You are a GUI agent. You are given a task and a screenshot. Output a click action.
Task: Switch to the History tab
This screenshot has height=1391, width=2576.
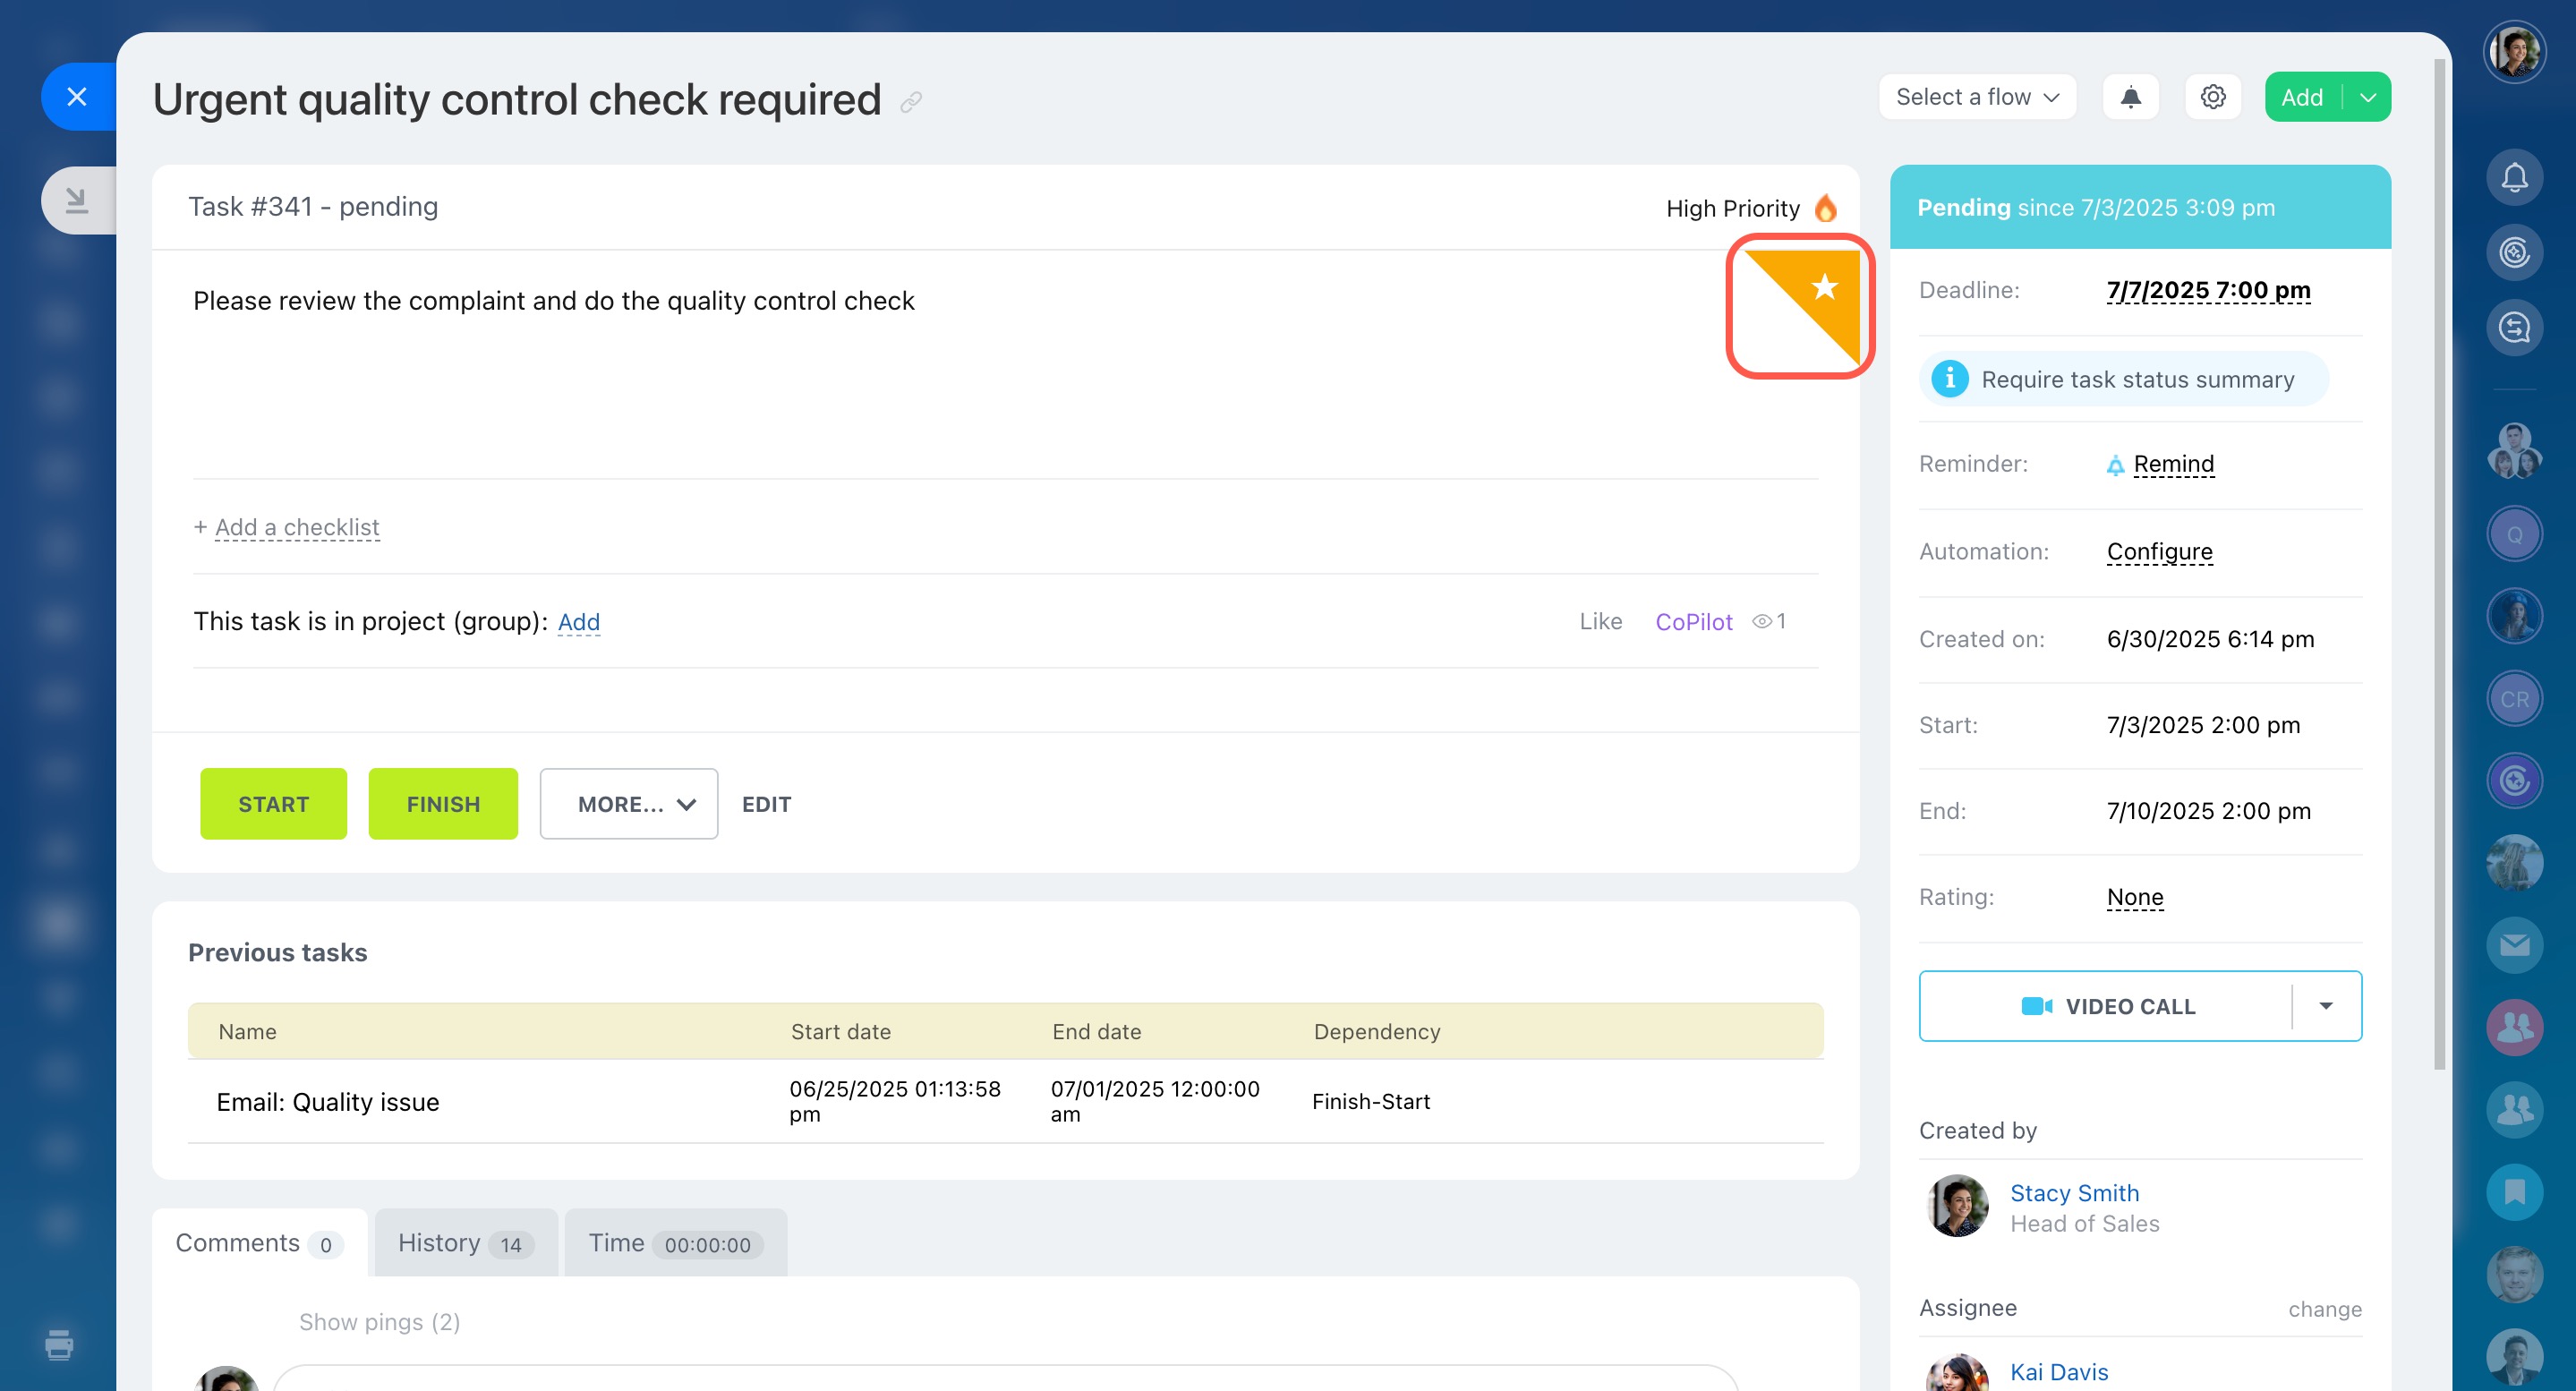tap(466, 1243)
